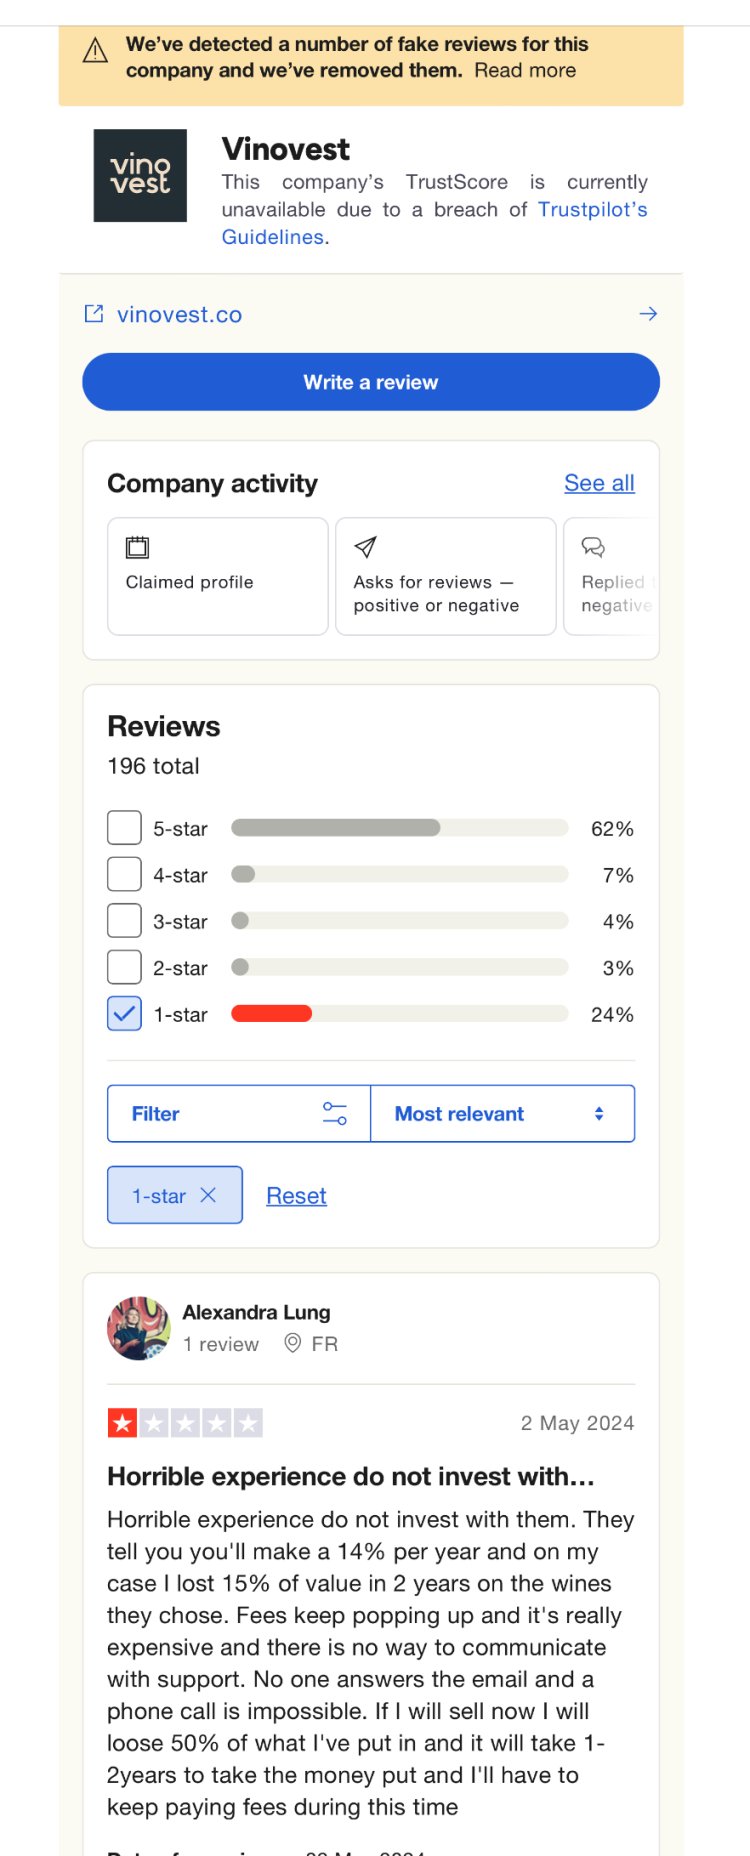Click the filter sliders icon

335,1113
